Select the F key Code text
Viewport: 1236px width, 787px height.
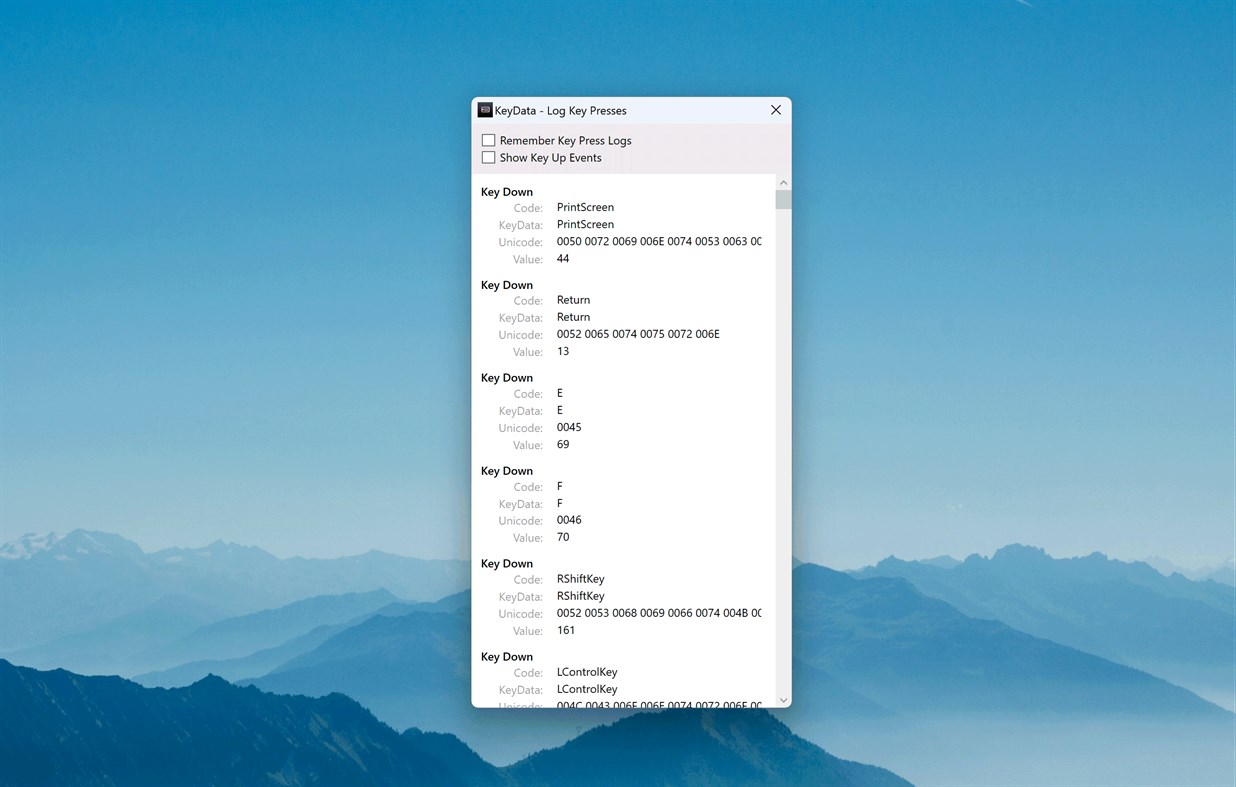point(559,486)
